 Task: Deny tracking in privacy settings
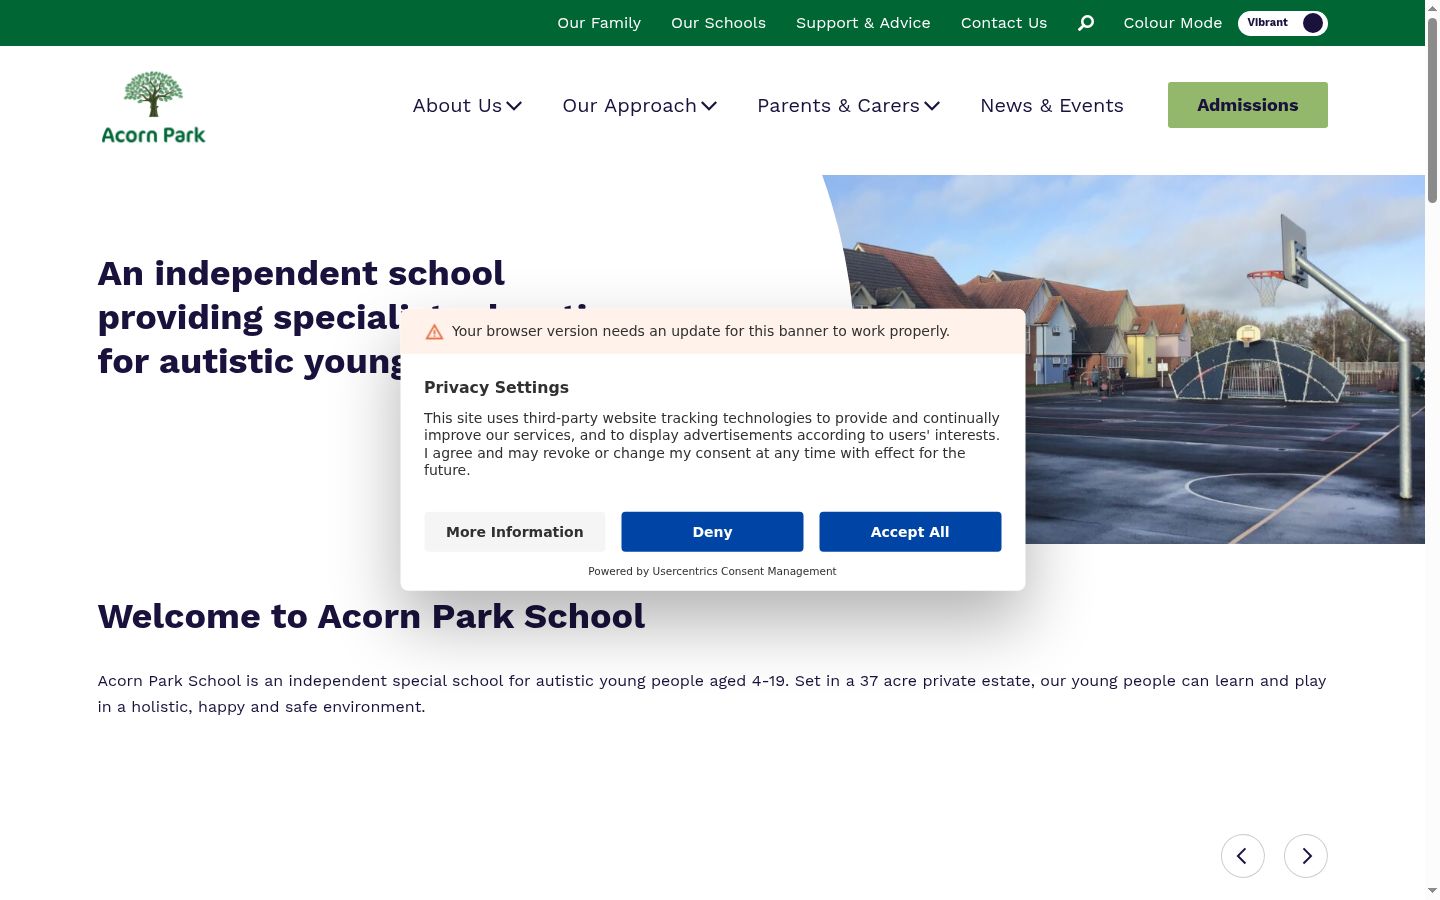pyautogui.click(x=712, y=532)
